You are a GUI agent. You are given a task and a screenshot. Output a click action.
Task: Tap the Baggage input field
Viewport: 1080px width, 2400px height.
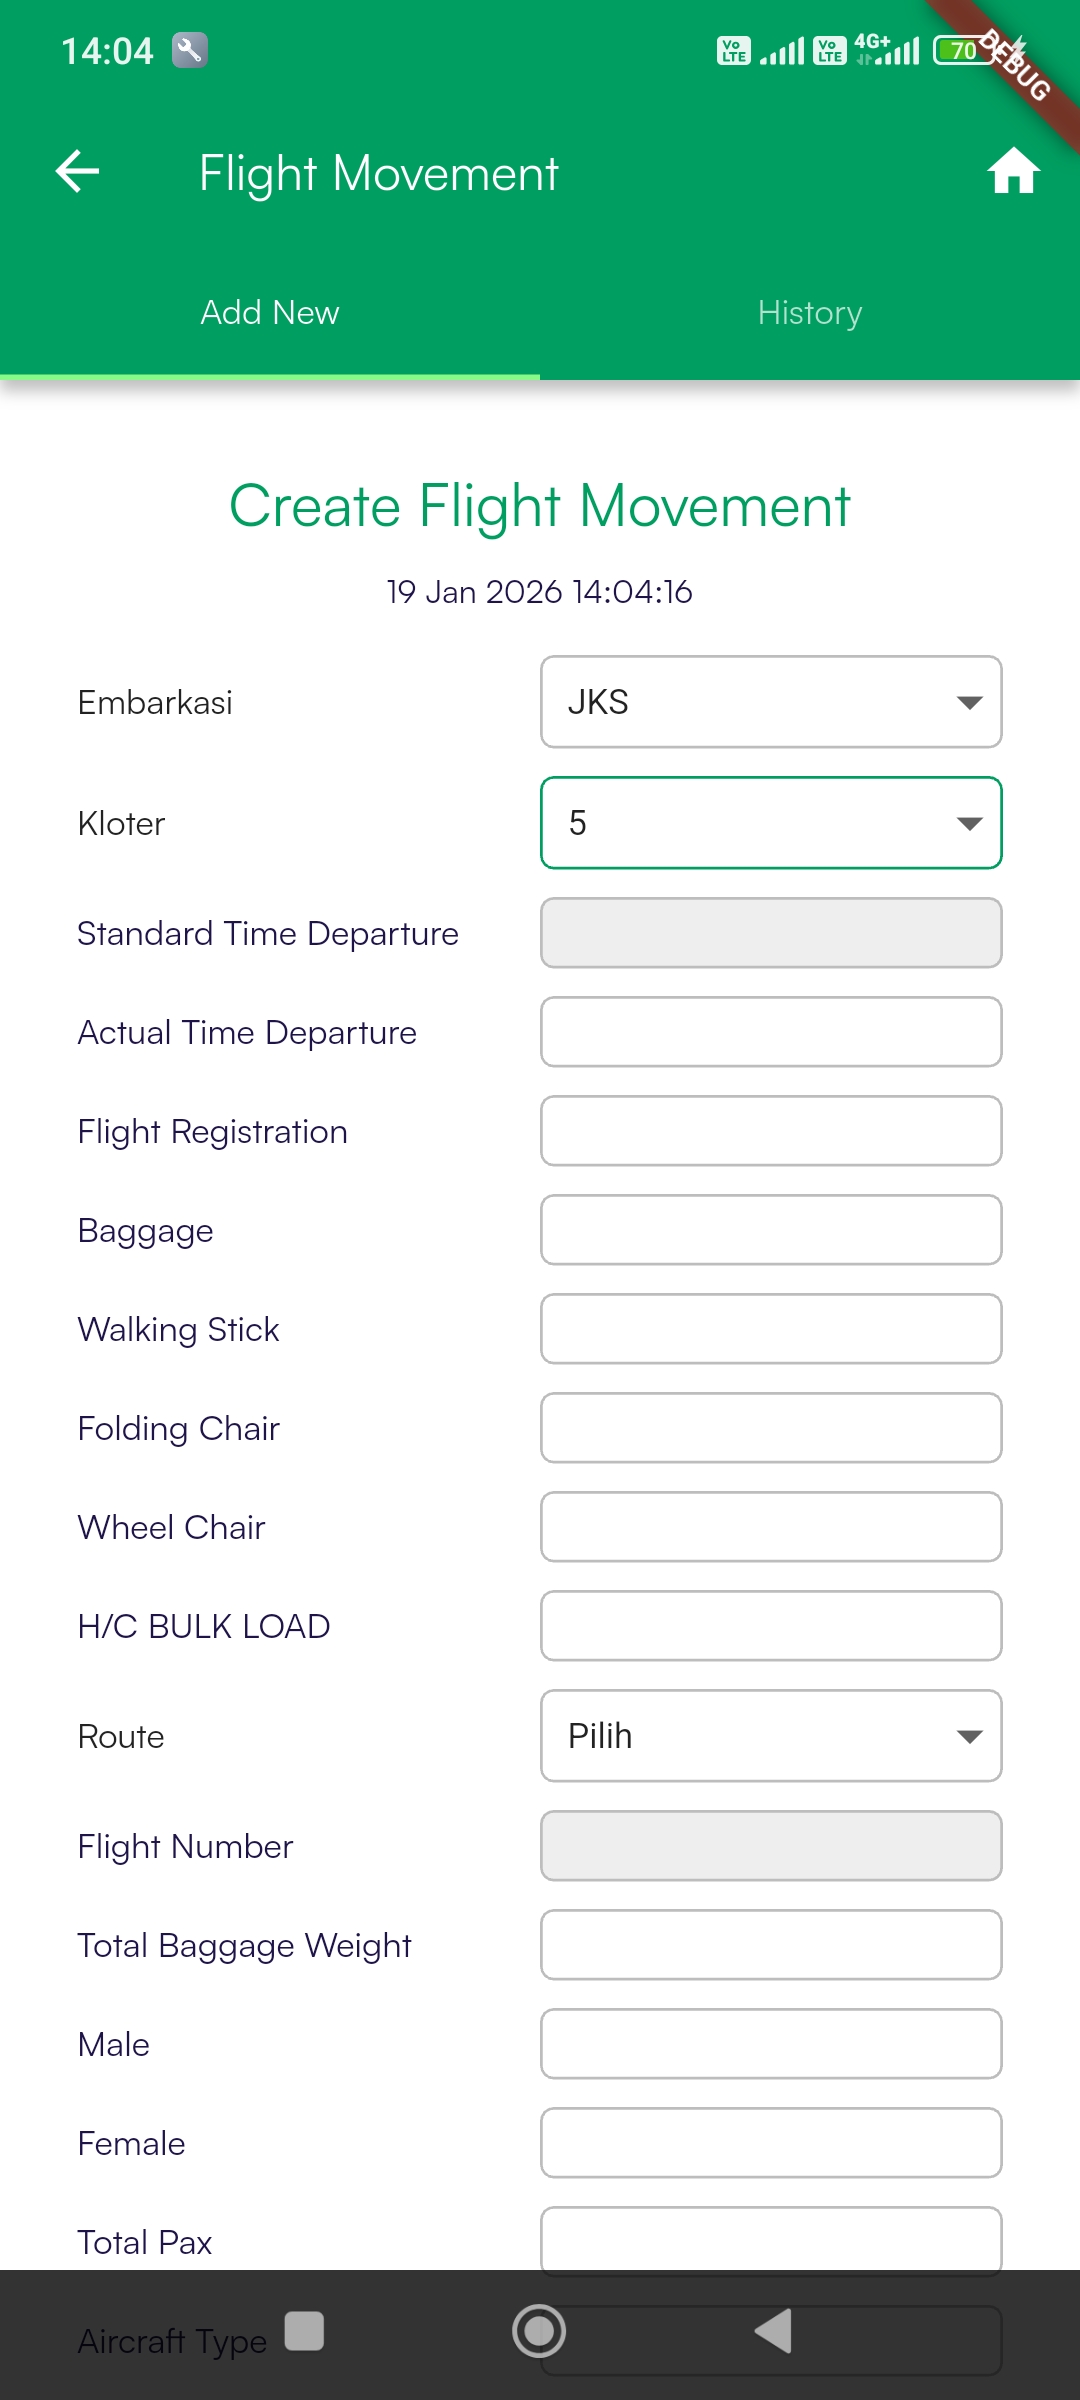(771, 1230)
